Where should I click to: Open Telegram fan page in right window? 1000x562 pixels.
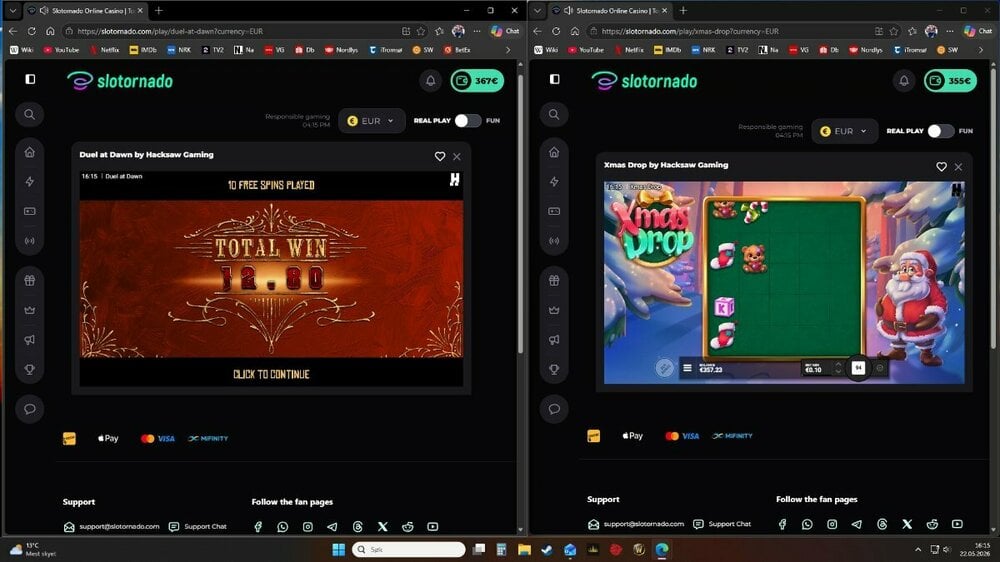pyautogui.click(x=857, y=524)
